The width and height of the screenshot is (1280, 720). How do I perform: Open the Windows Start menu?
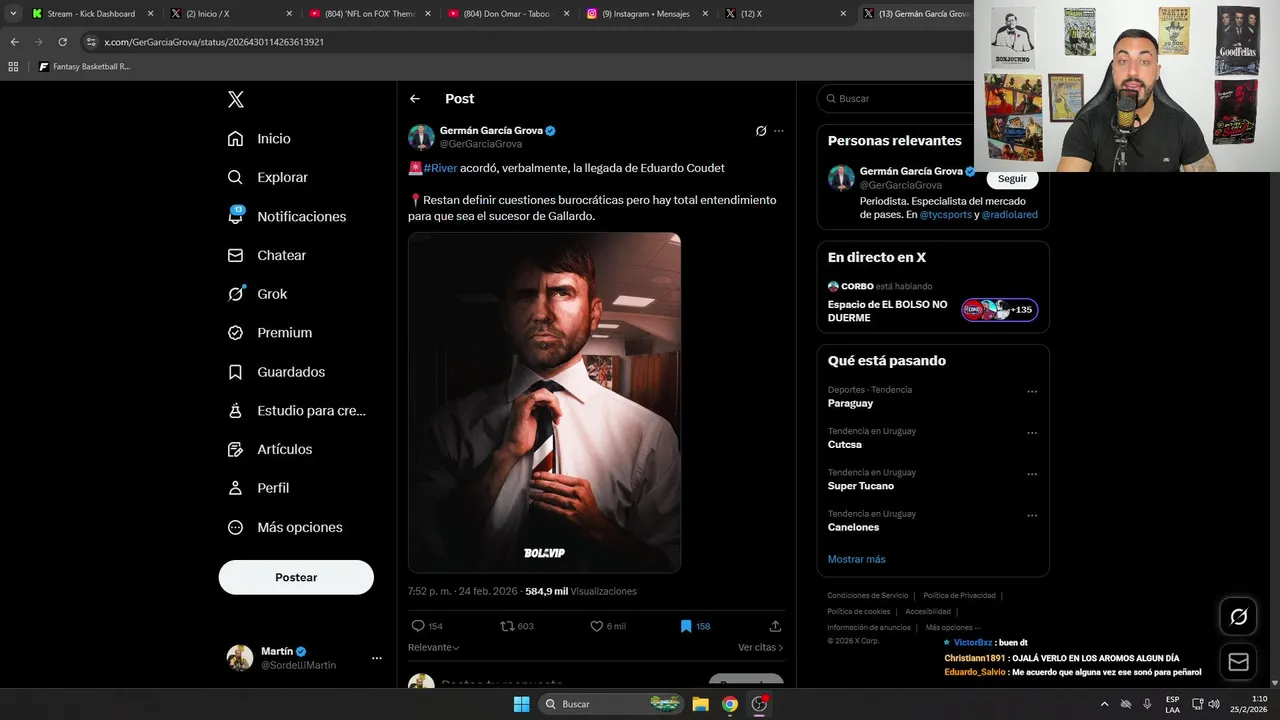click(521, 704)
